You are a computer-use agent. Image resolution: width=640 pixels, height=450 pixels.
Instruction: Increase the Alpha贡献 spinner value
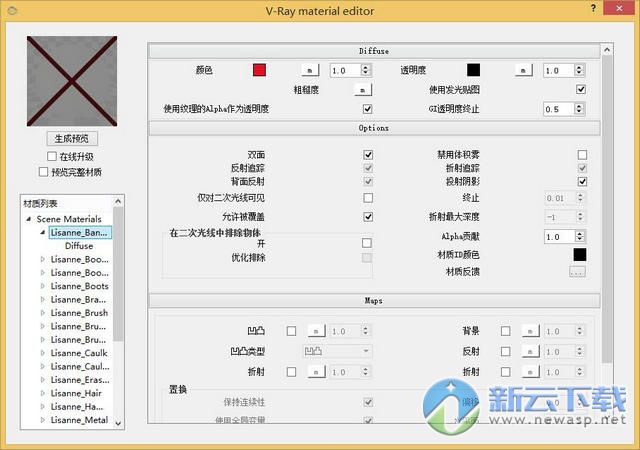(x=579, y=234)
